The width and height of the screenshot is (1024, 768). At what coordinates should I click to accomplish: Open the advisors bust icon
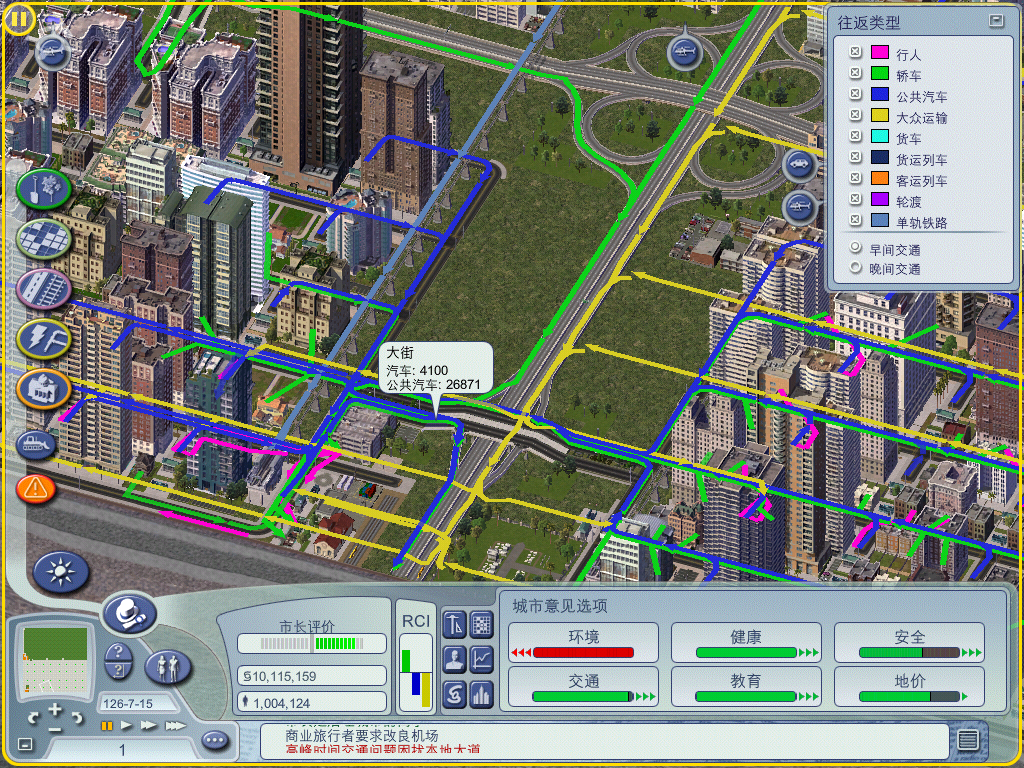coord(454,659)
